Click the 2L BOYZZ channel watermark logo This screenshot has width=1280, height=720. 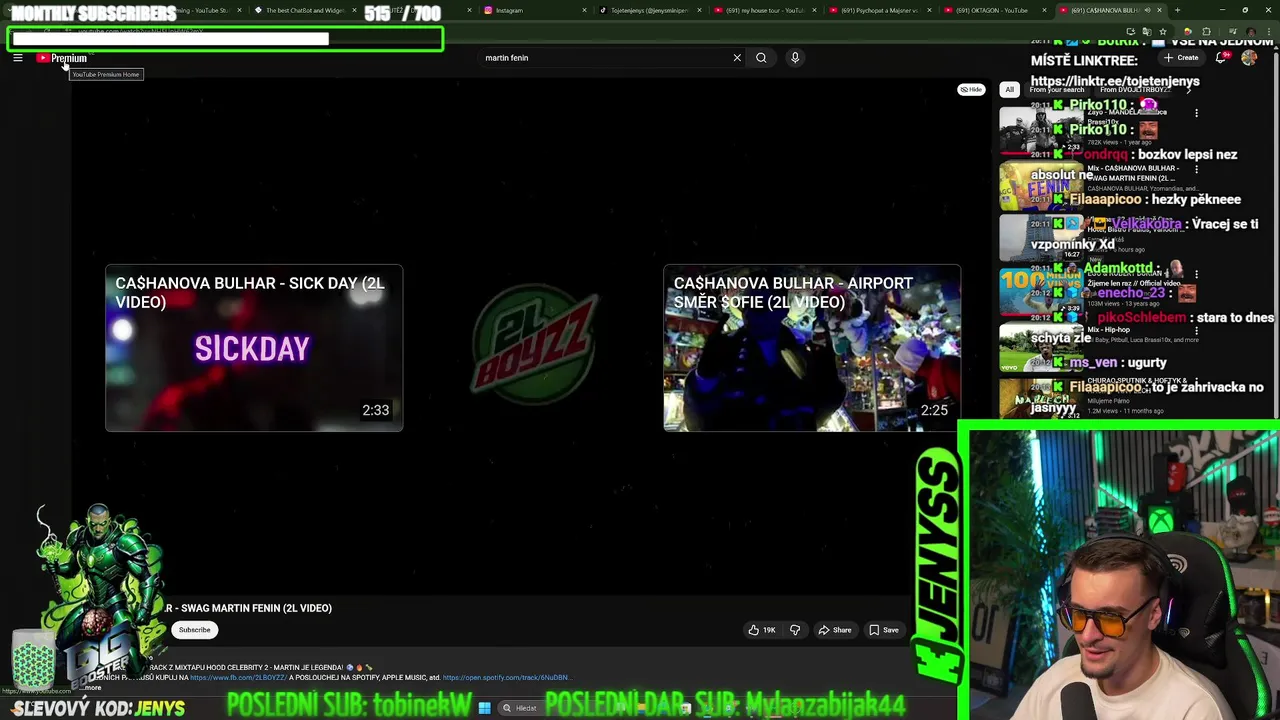point(534,344)
